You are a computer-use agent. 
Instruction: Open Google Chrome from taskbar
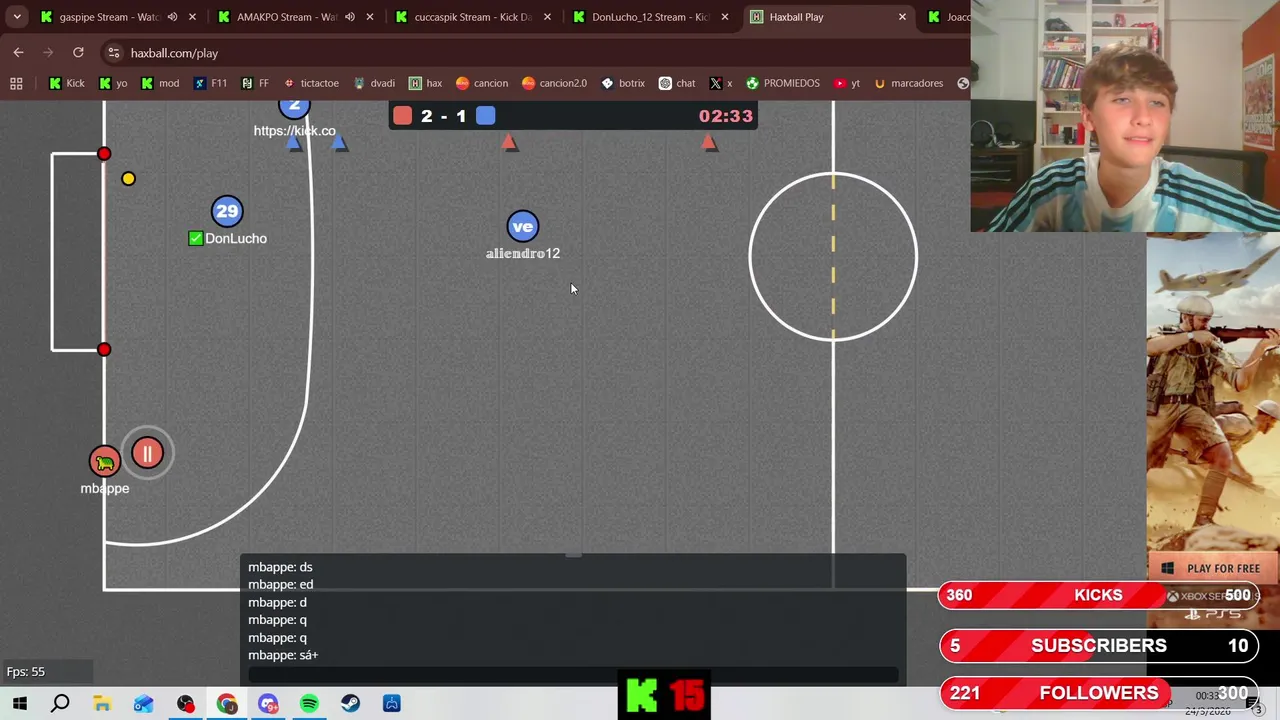click(227, 703)
